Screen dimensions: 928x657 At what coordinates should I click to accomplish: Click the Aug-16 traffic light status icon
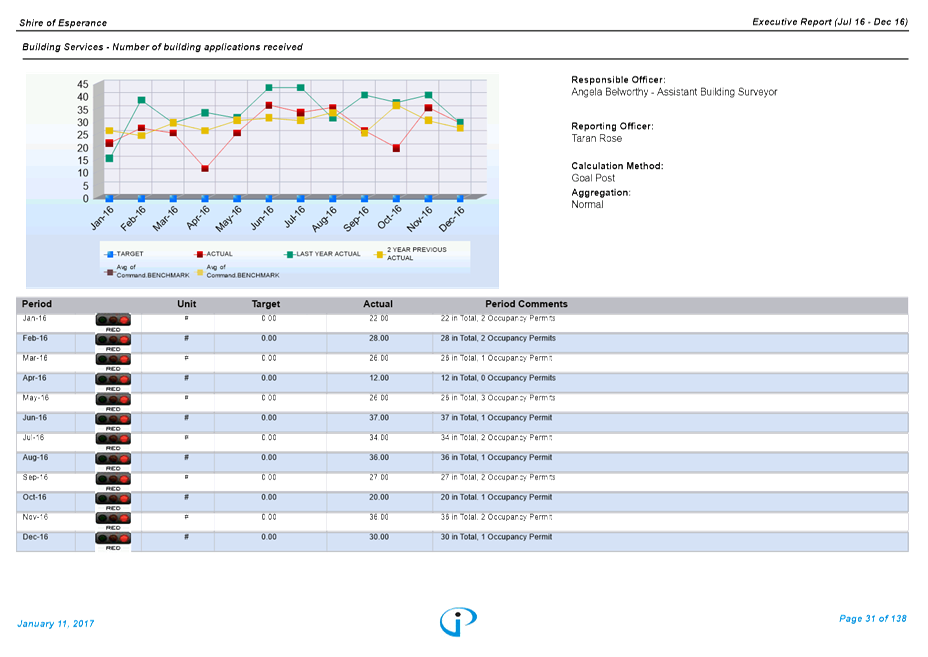tap(113, 459)
